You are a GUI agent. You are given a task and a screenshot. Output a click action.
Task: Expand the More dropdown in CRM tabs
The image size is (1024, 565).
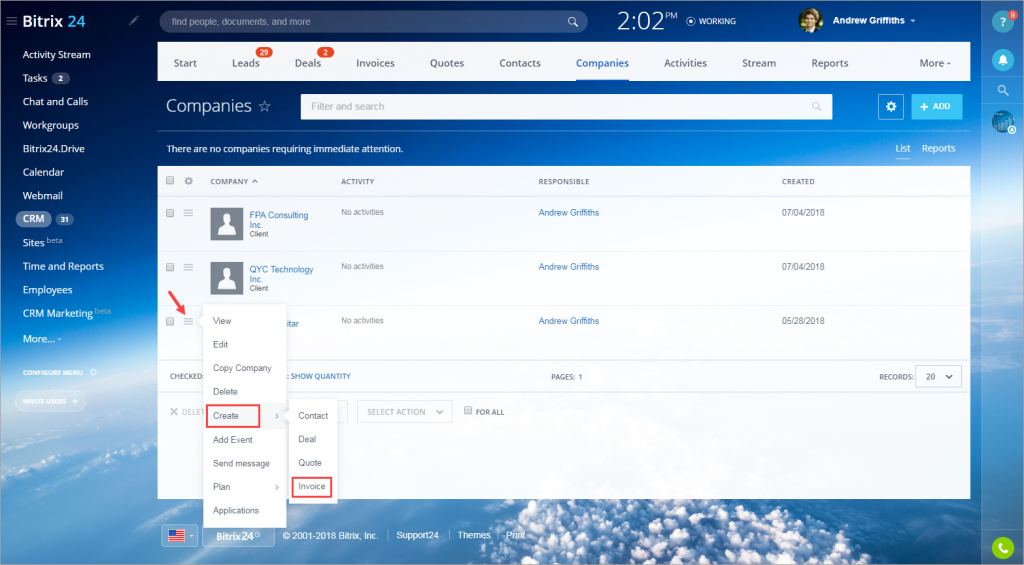[x=935, y=63]
